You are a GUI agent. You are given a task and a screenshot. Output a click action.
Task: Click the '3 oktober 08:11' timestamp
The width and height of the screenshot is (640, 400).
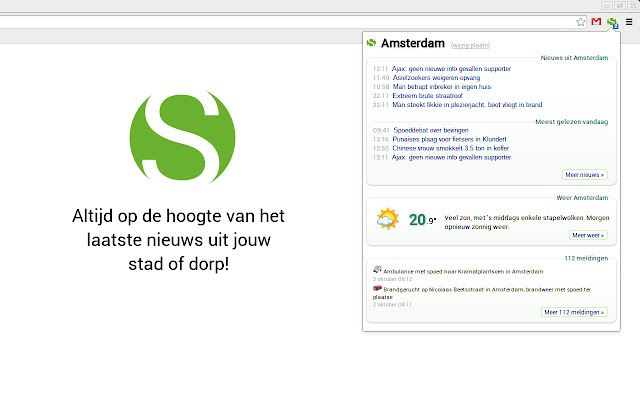point(392,304)
